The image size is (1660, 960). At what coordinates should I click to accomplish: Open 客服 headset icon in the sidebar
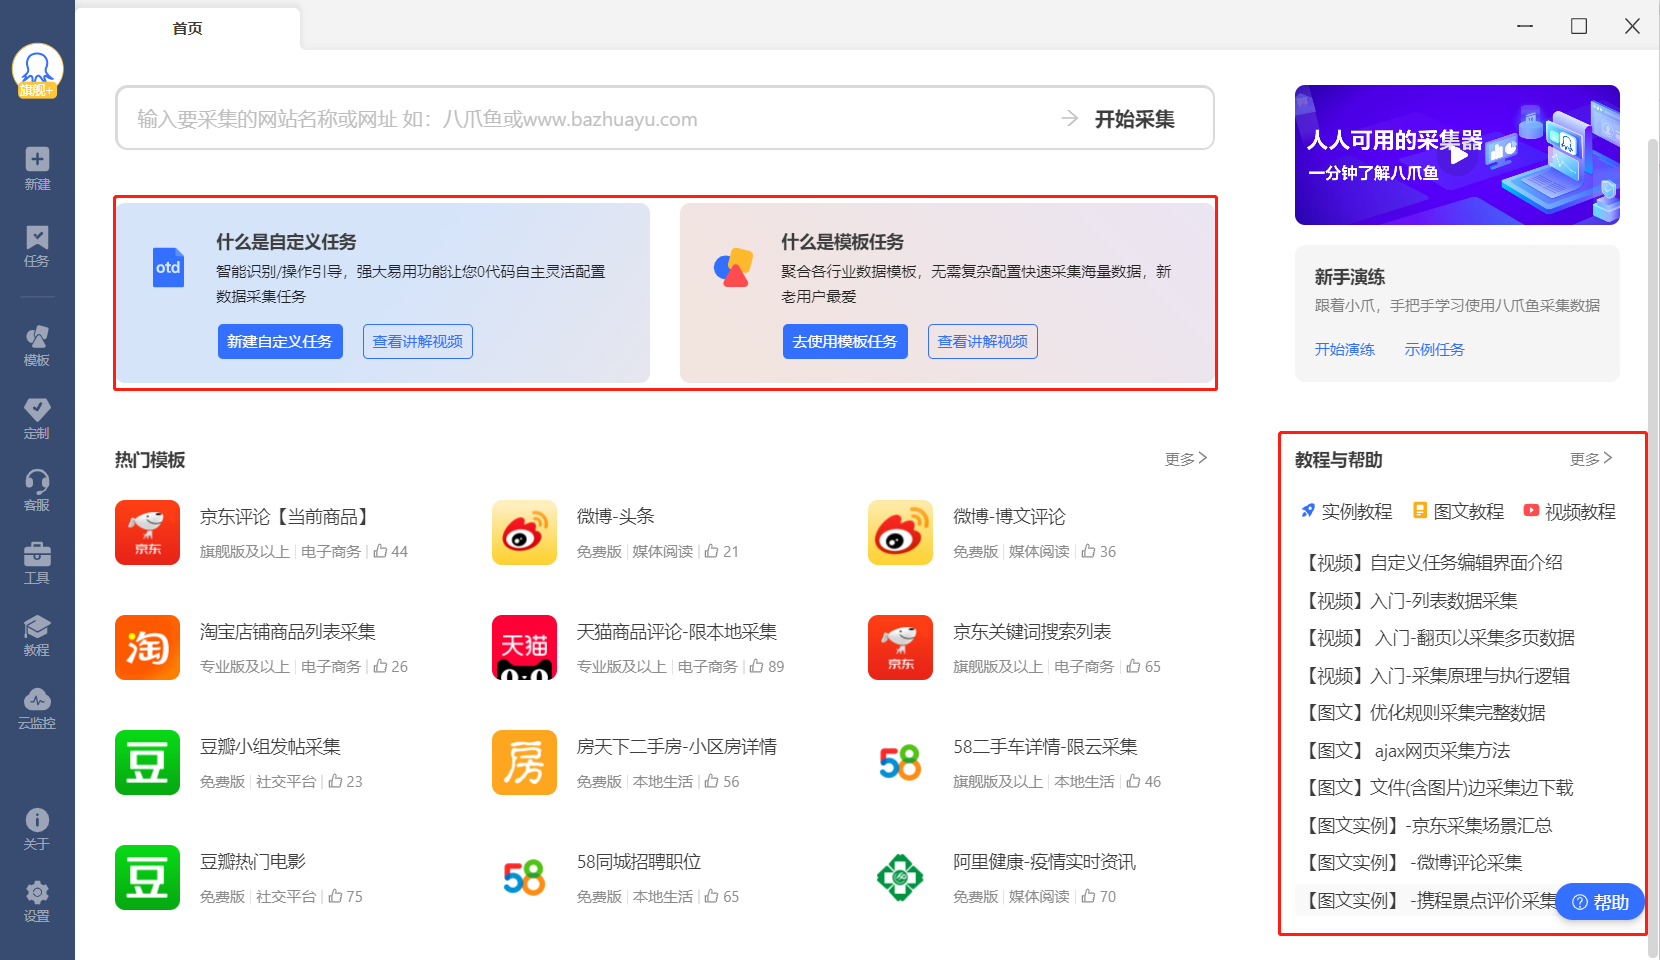(37, 489)
